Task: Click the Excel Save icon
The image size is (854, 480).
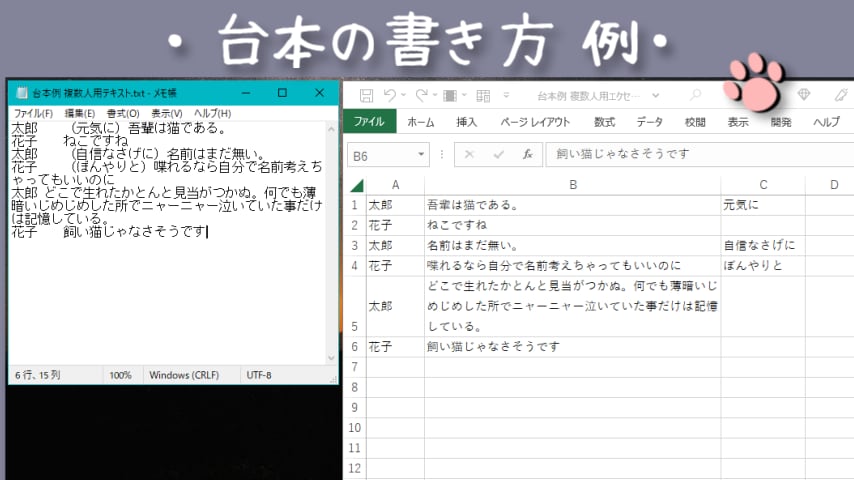Action: 367,96
